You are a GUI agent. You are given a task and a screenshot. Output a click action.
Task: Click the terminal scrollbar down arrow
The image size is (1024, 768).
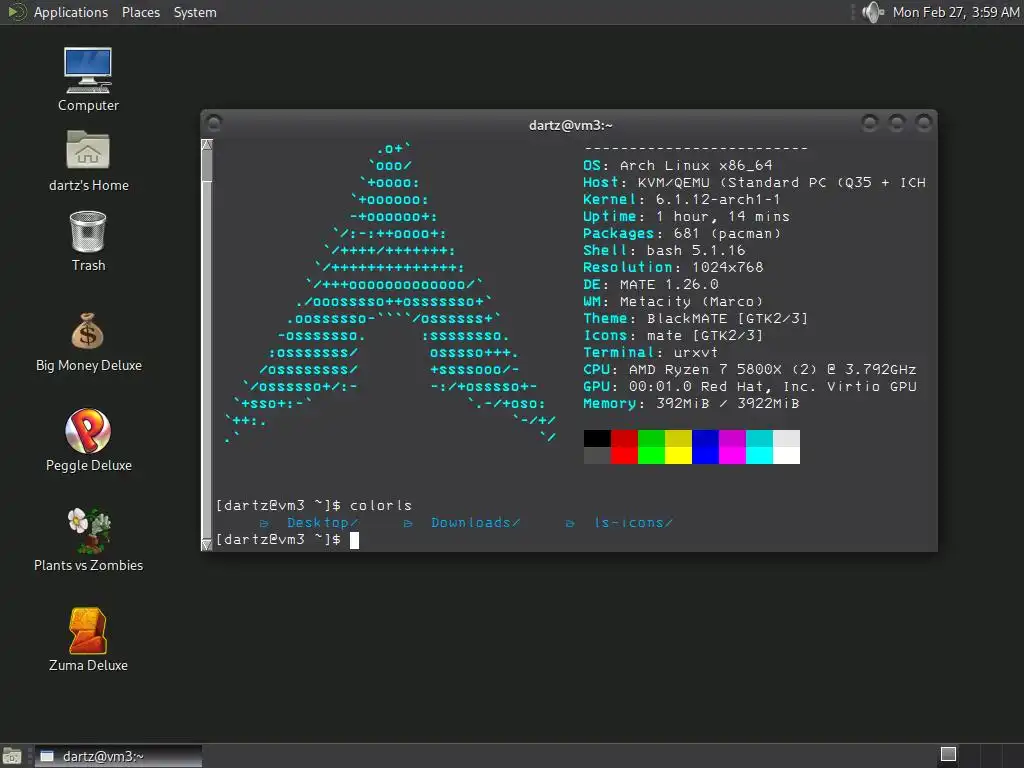207,545
